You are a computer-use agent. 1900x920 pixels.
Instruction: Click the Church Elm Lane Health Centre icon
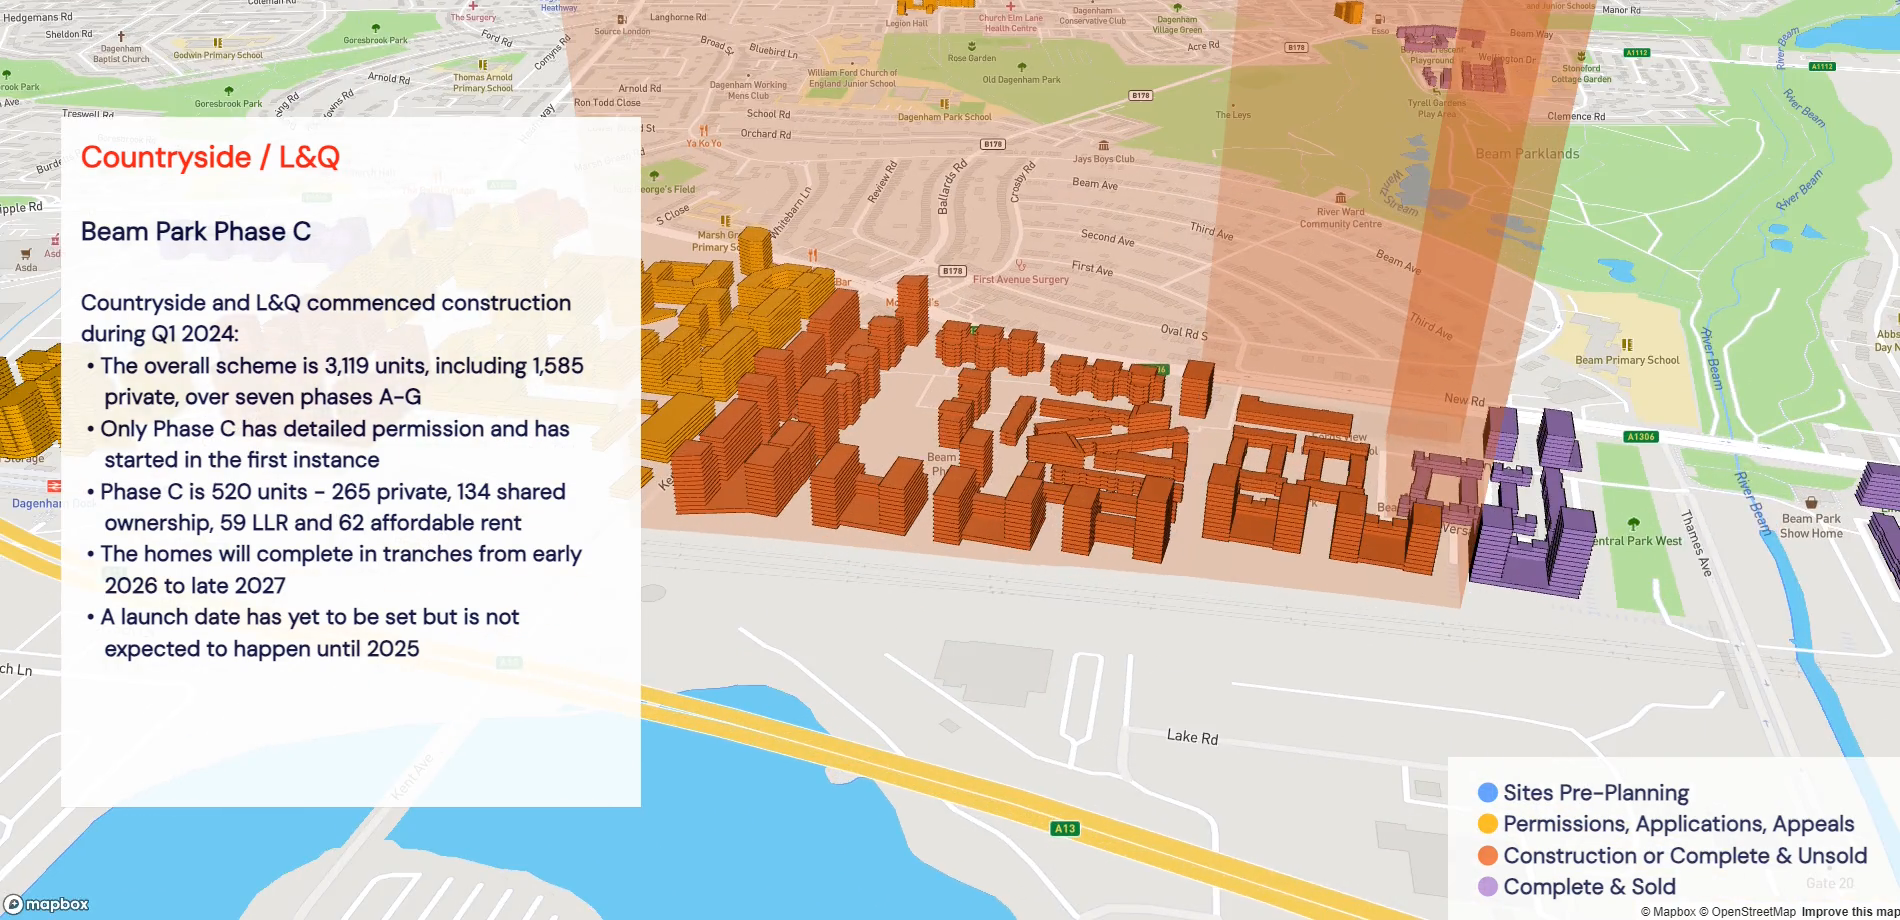1011,6
